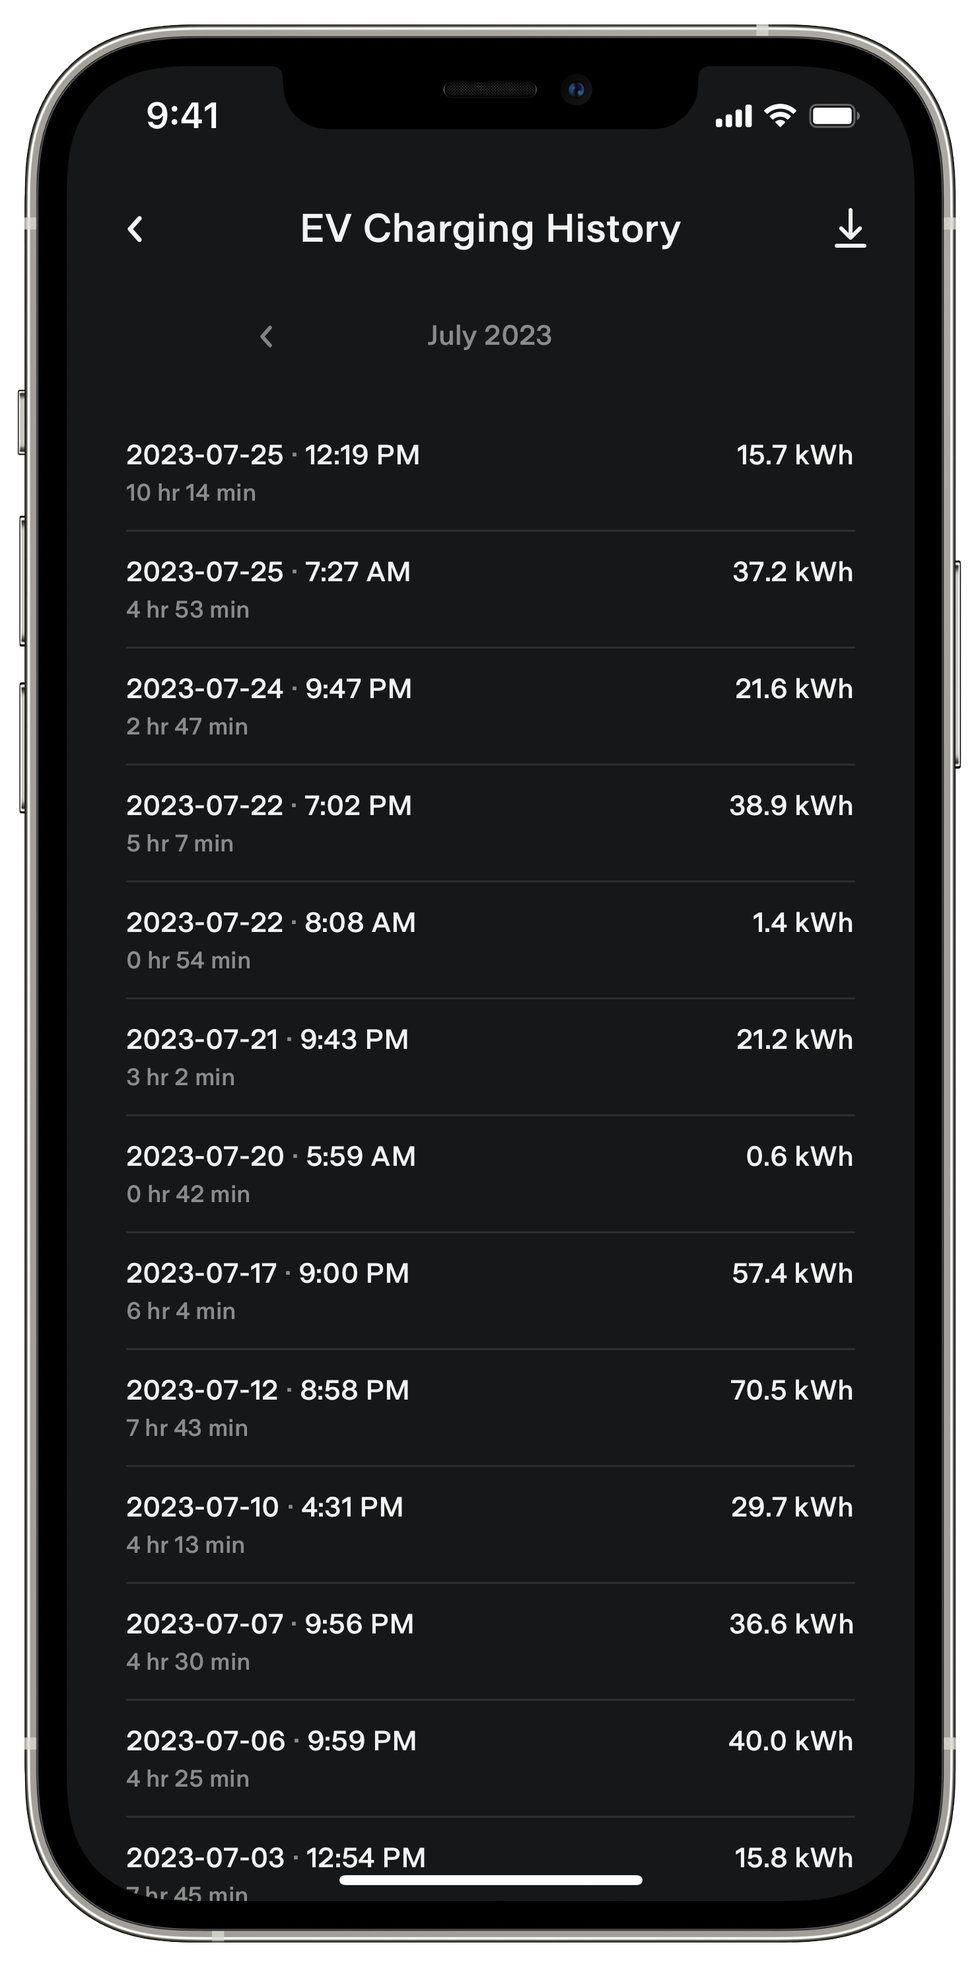
Task: Tap the back arrow beside the page title
Action: [136, 229]
